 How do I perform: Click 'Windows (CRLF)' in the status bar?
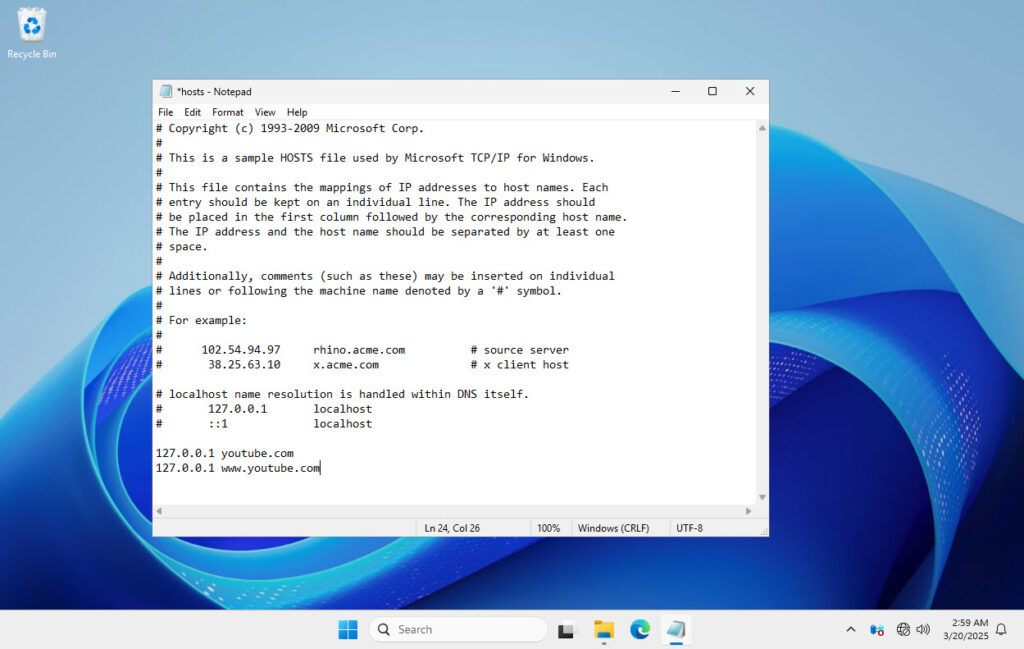(613, 528)
